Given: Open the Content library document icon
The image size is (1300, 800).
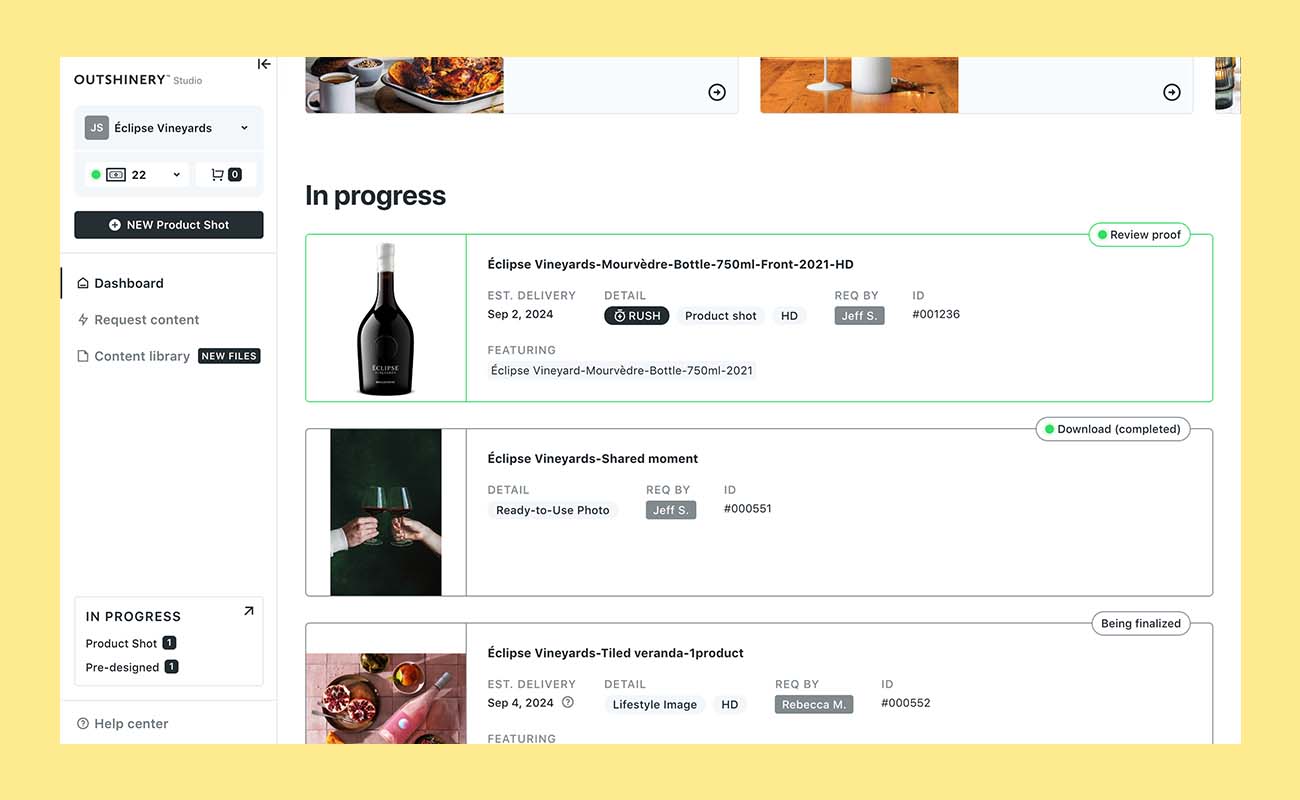Looking at the screenshot, I should point(86,355).
